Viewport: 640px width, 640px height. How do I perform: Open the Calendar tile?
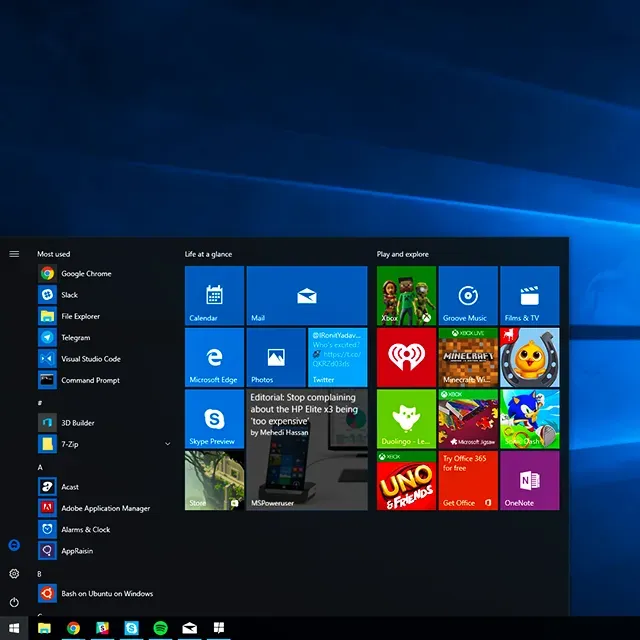tap(214, 296)
